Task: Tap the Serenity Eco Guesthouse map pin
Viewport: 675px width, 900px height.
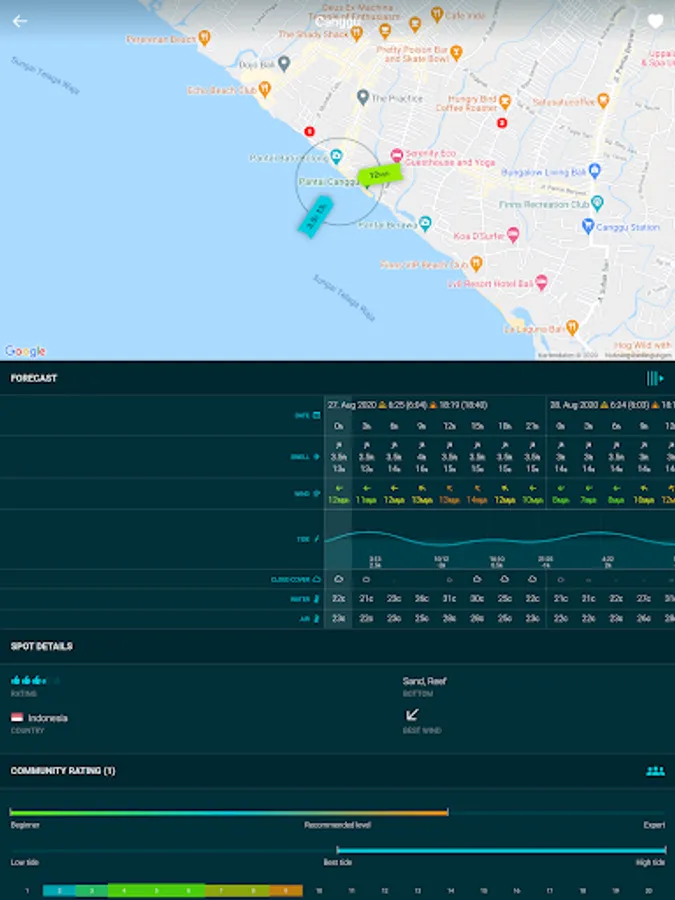Action: coord(397,155)
